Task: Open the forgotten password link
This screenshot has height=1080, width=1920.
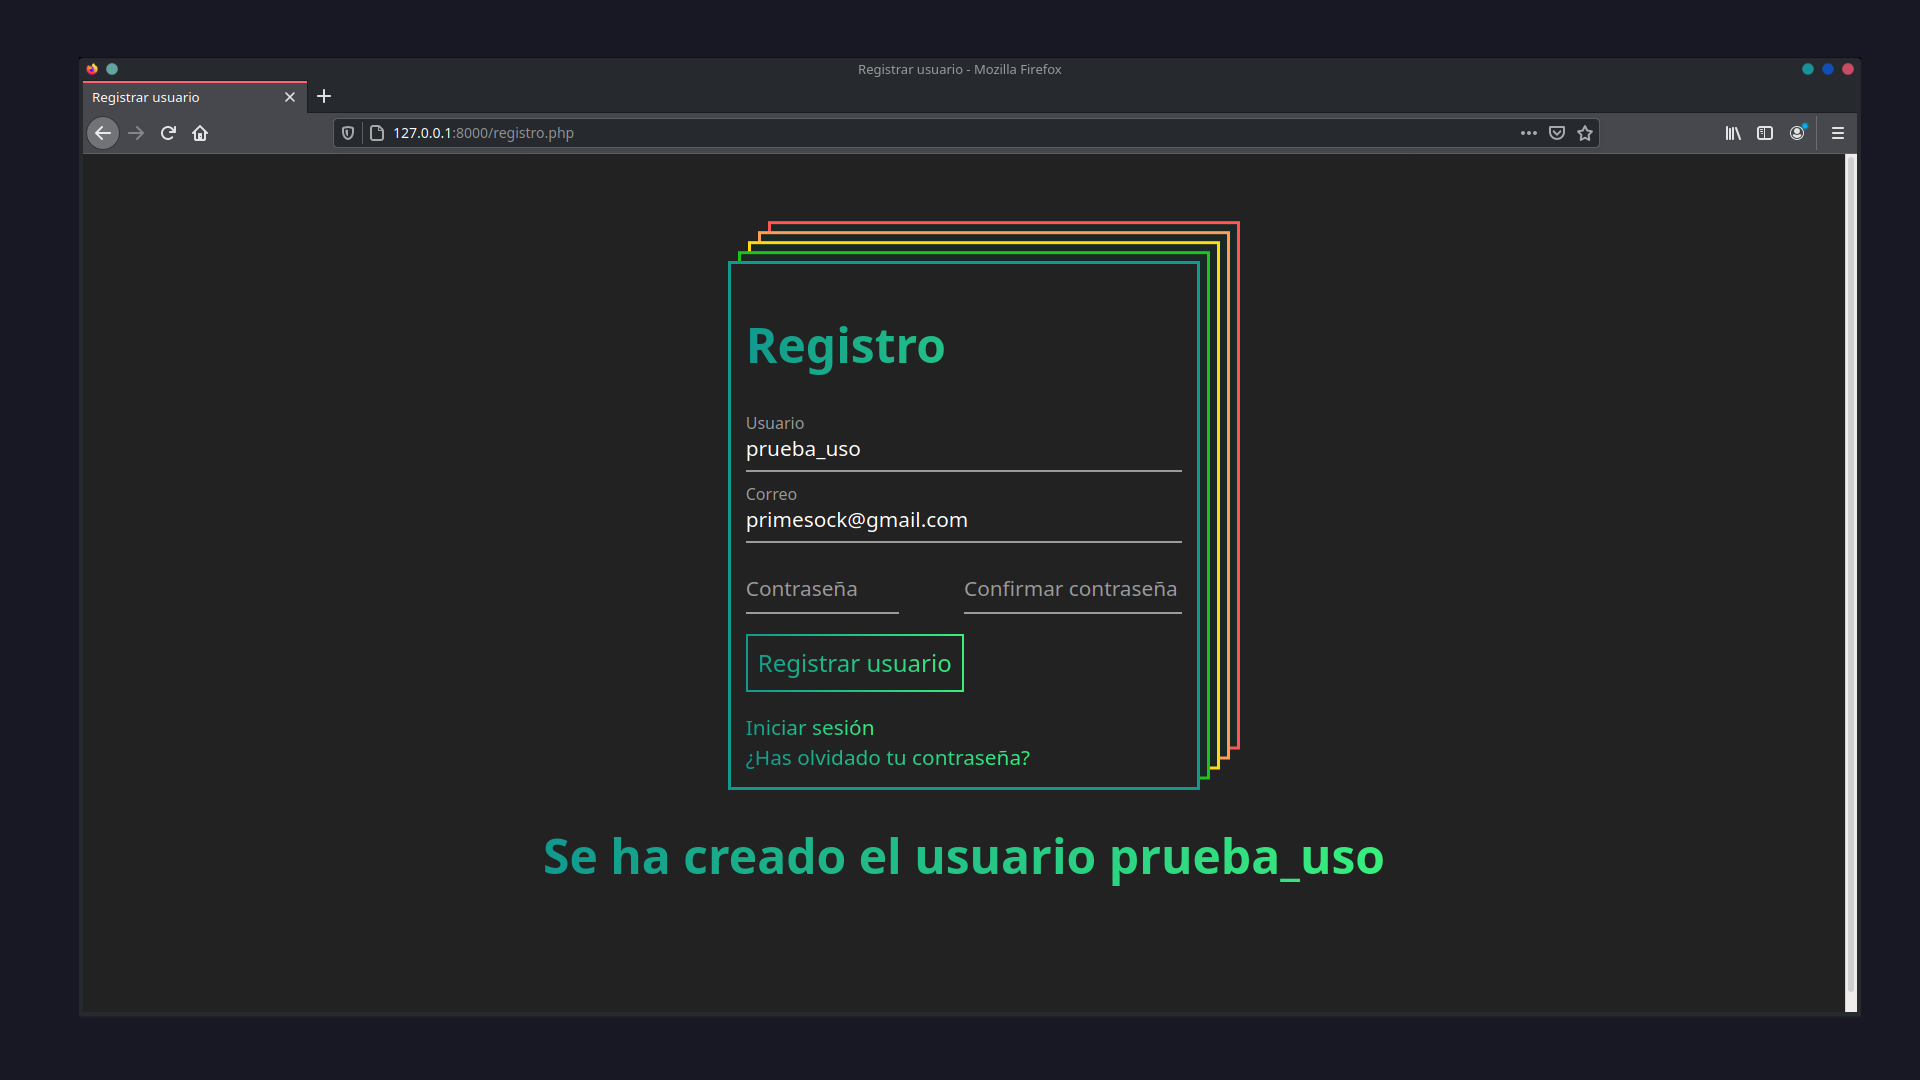Action: [888, 758]
